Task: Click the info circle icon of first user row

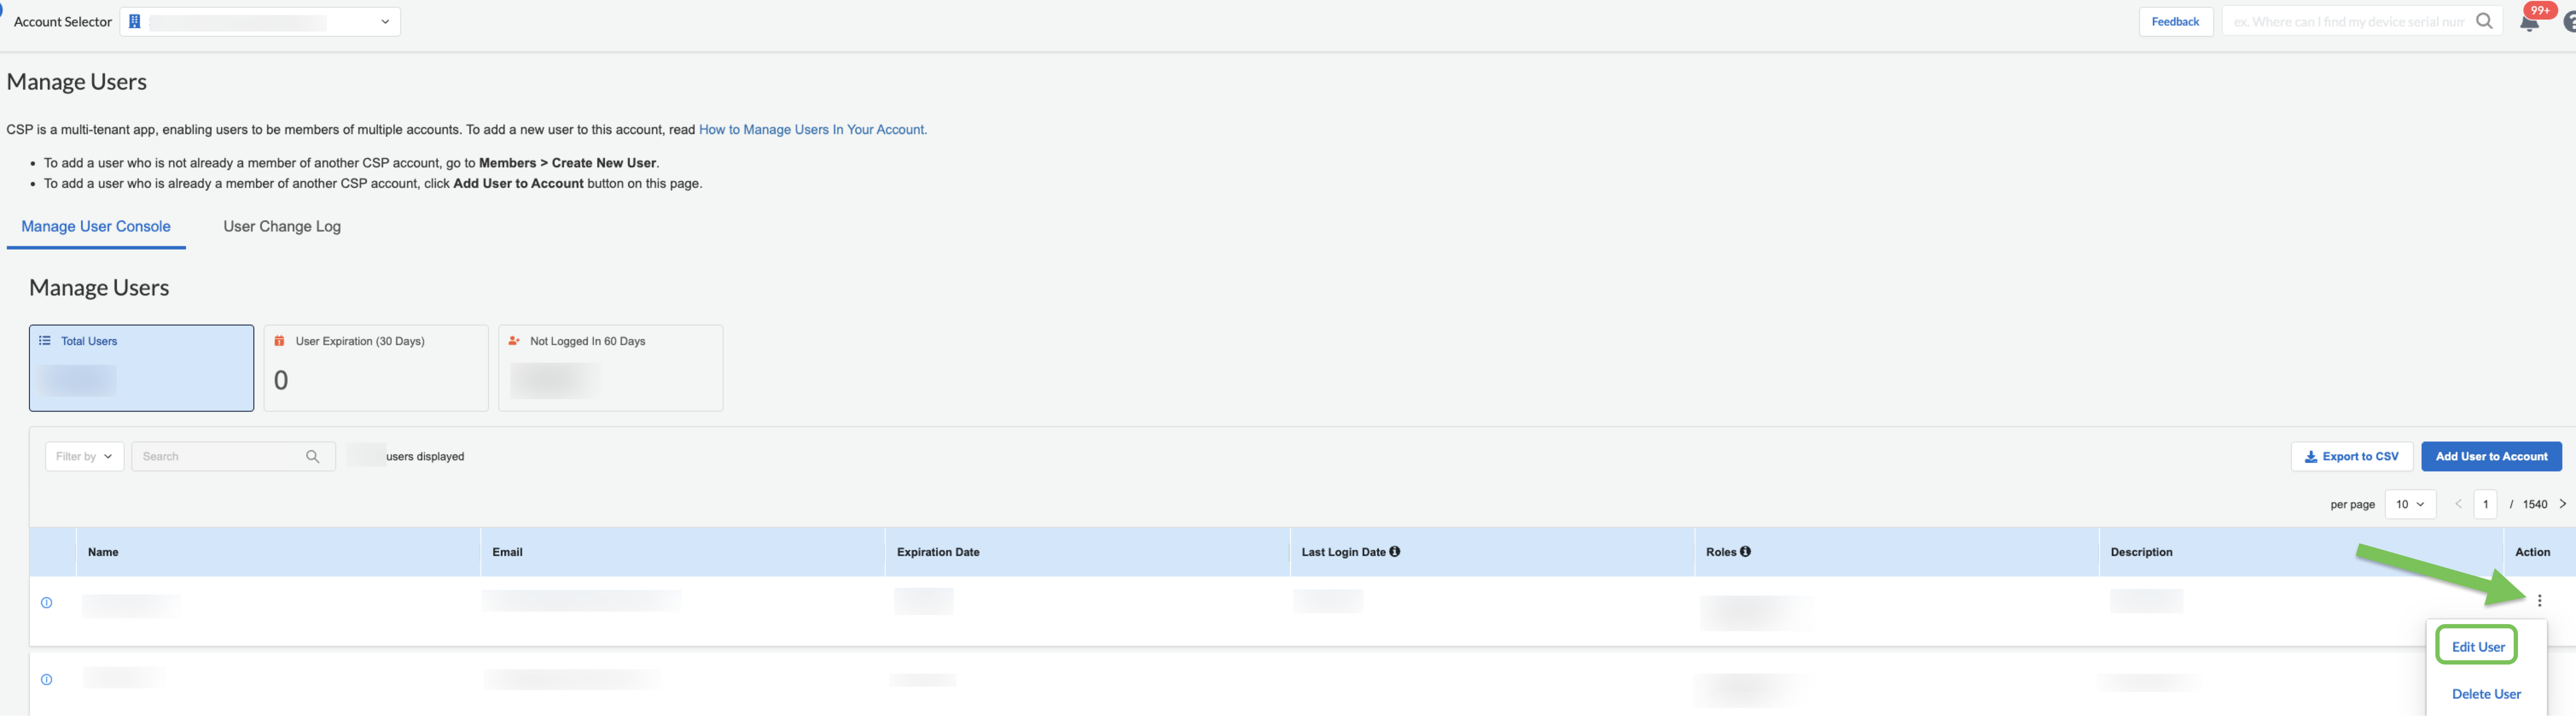Action: (46, 603)
